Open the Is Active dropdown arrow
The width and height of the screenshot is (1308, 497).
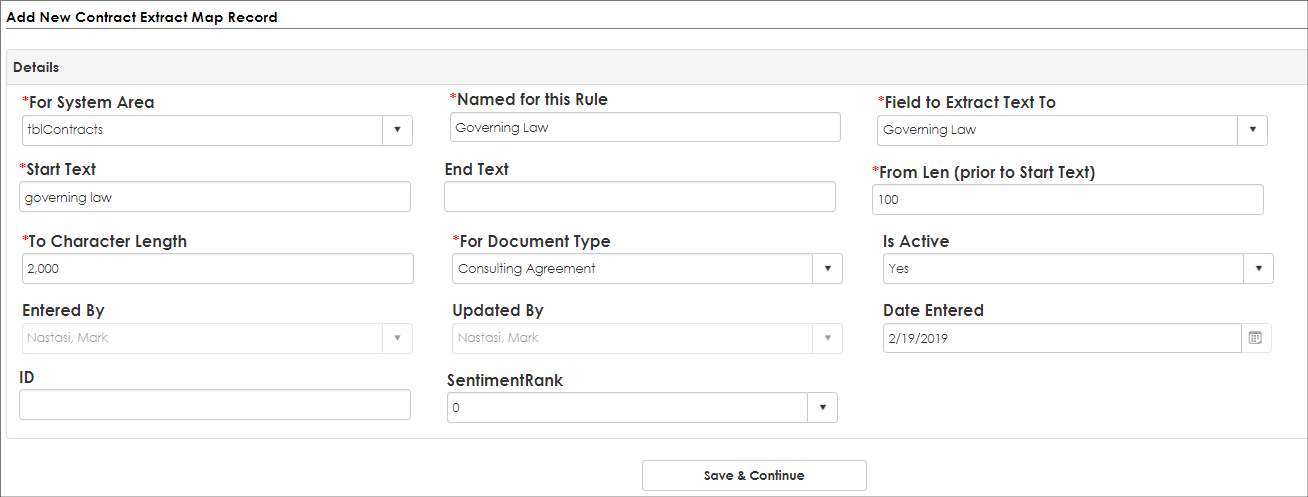[1258, 269]
